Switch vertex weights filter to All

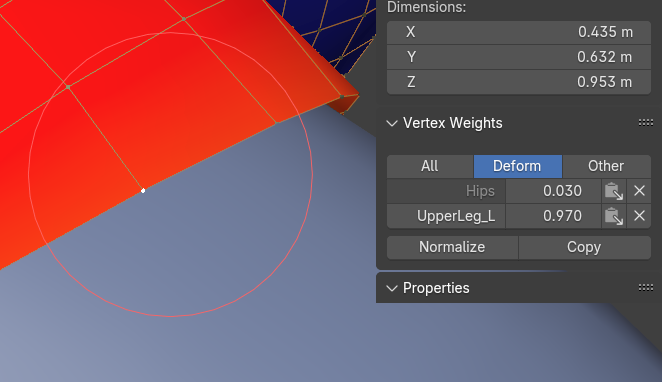click(x=430, y=166)
